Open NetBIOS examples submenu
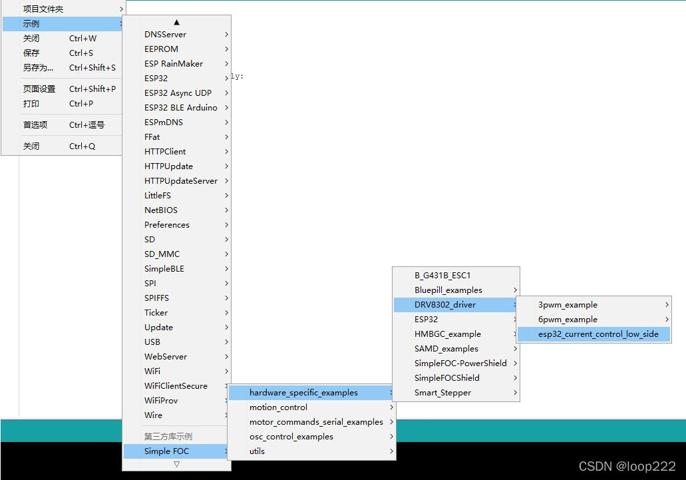The width and height of the screenshot is (686, 480). coord(177,210)
